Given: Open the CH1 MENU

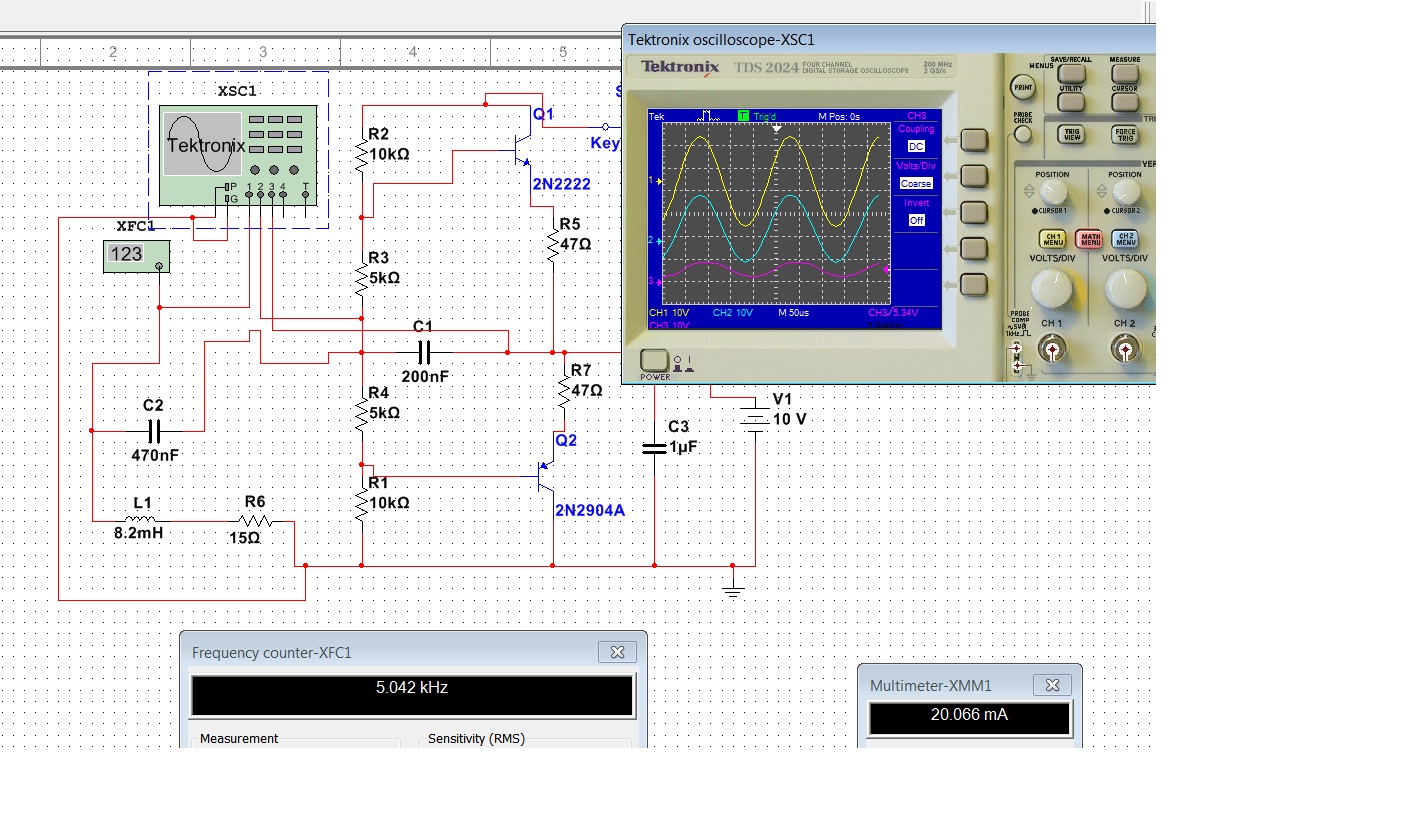Looking at the screenshot, I should point(1052,239).
